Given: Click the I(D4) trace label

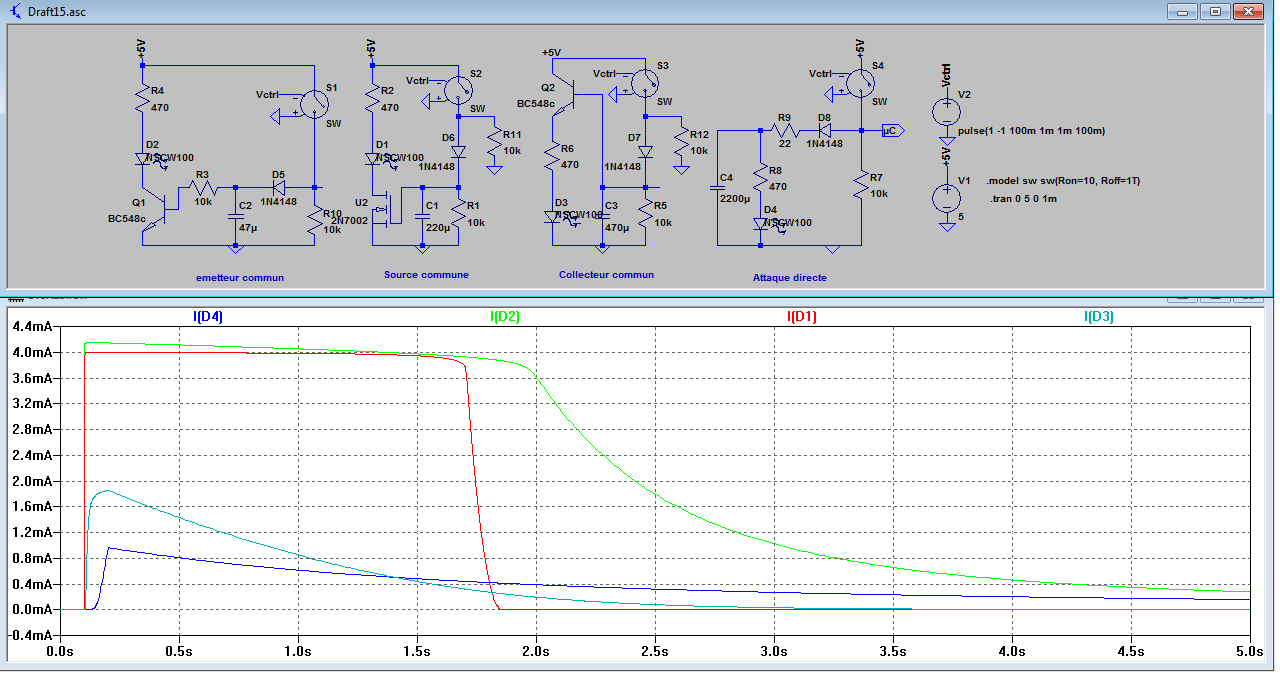Looking at the screenshot, I should point(207,317).
